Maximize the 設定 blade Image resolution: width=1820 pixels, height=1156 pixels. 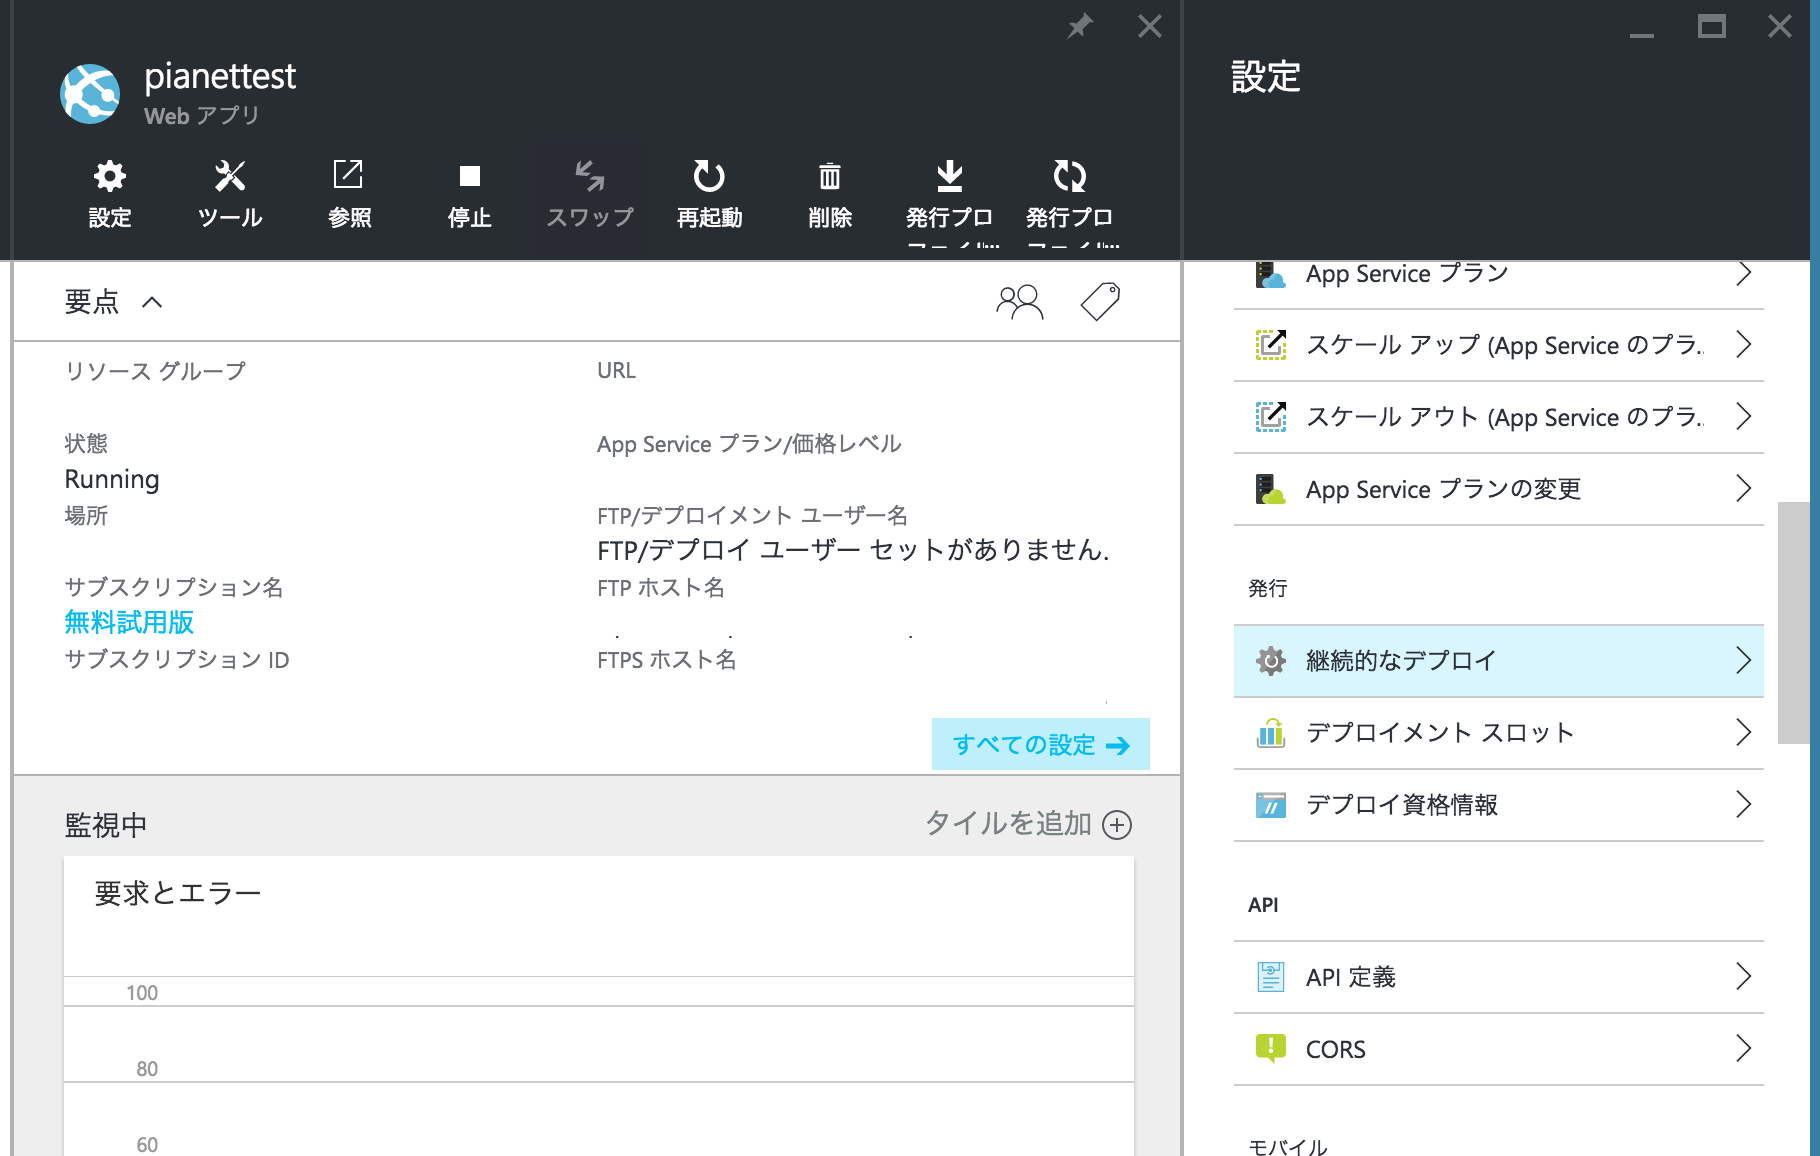(1712, 26)
